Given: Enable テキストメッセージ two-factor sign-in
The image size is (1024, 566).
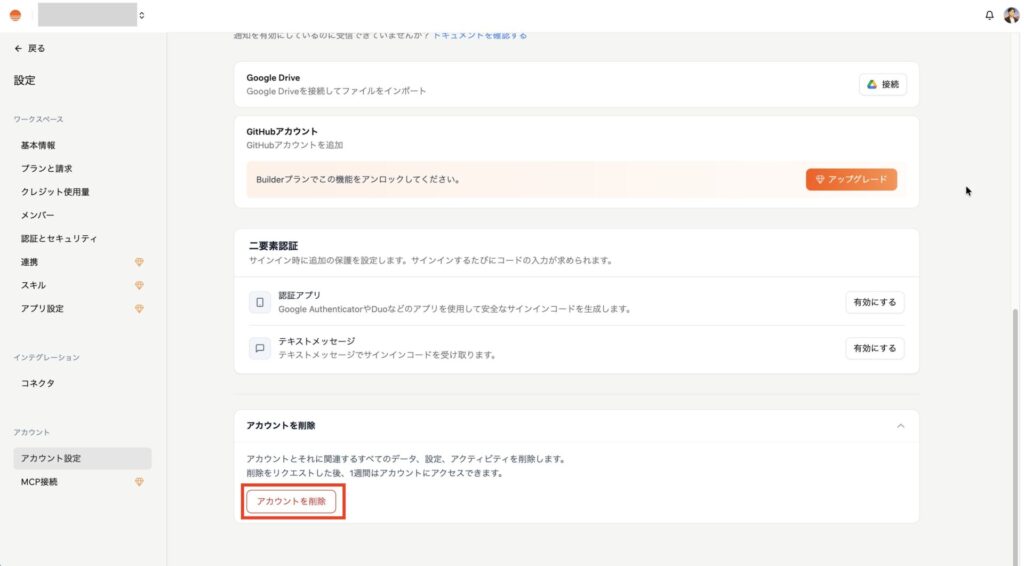Looking at the screenshot, I should (x=874, y=348).
